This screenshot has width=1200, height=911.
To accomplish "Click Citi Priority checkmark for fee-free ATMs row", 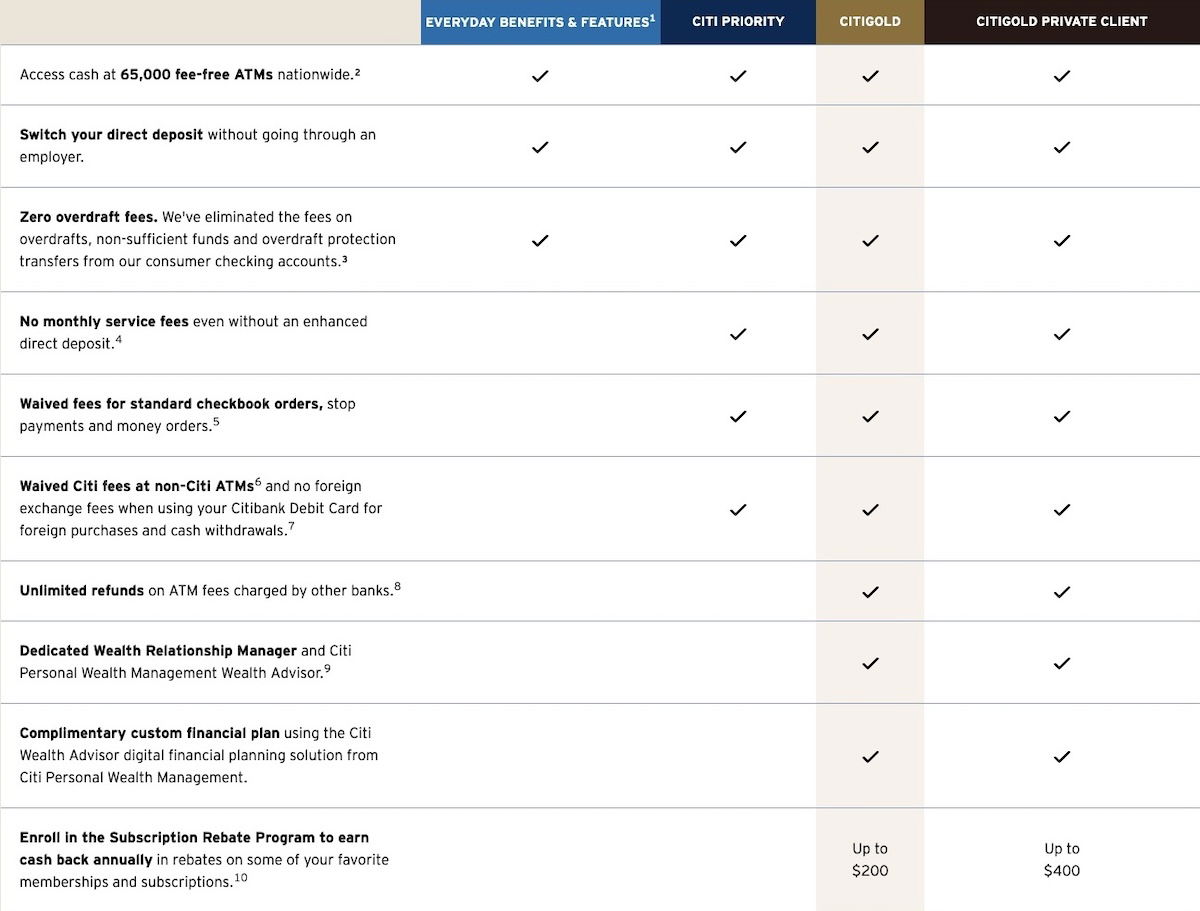I will click(738, 75).
